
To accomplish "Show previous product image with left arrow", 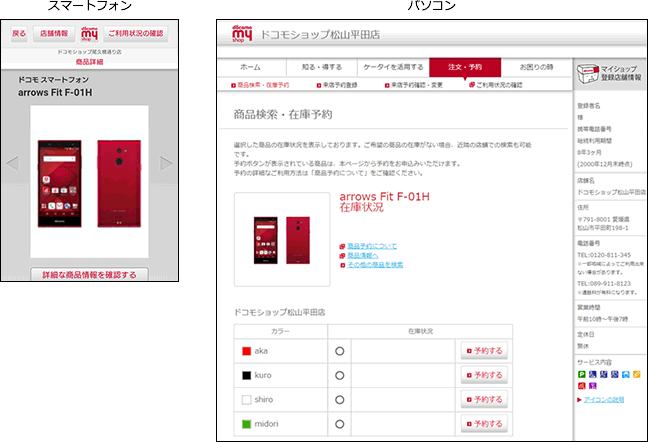I will tap(12, 163).
